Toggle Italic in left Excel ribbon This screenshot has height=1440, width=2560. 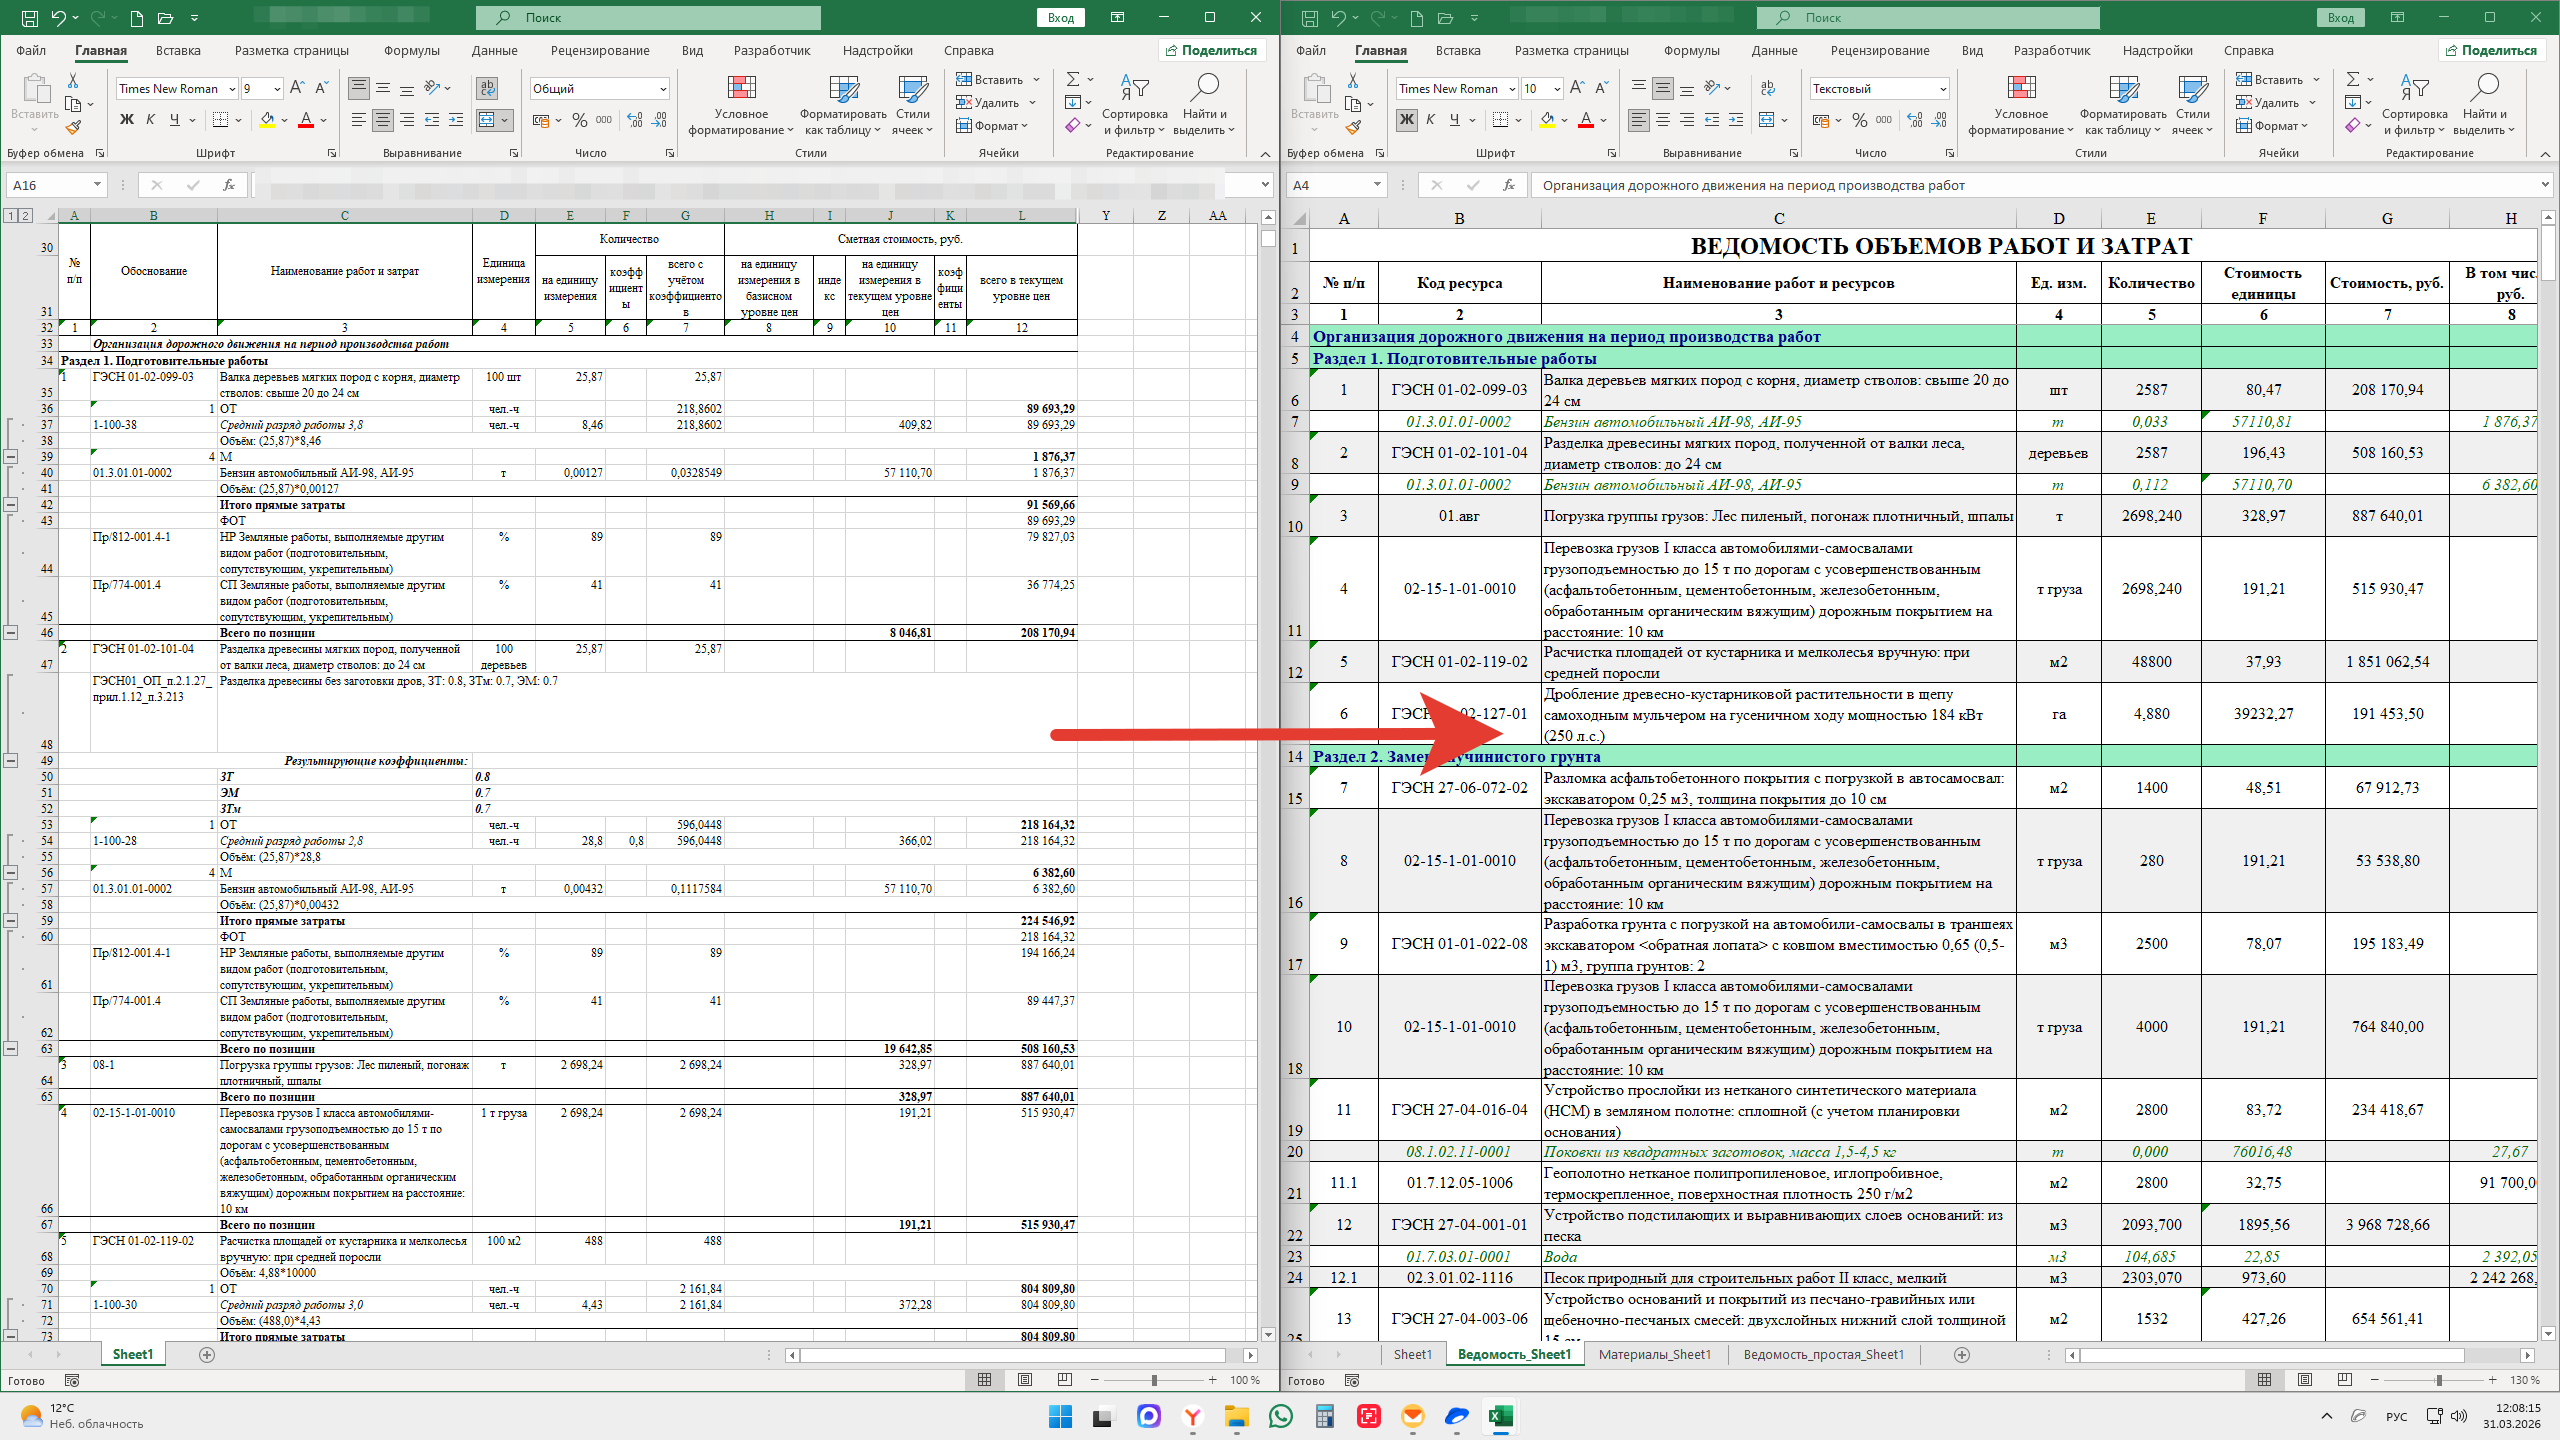(x=151, y=120)
